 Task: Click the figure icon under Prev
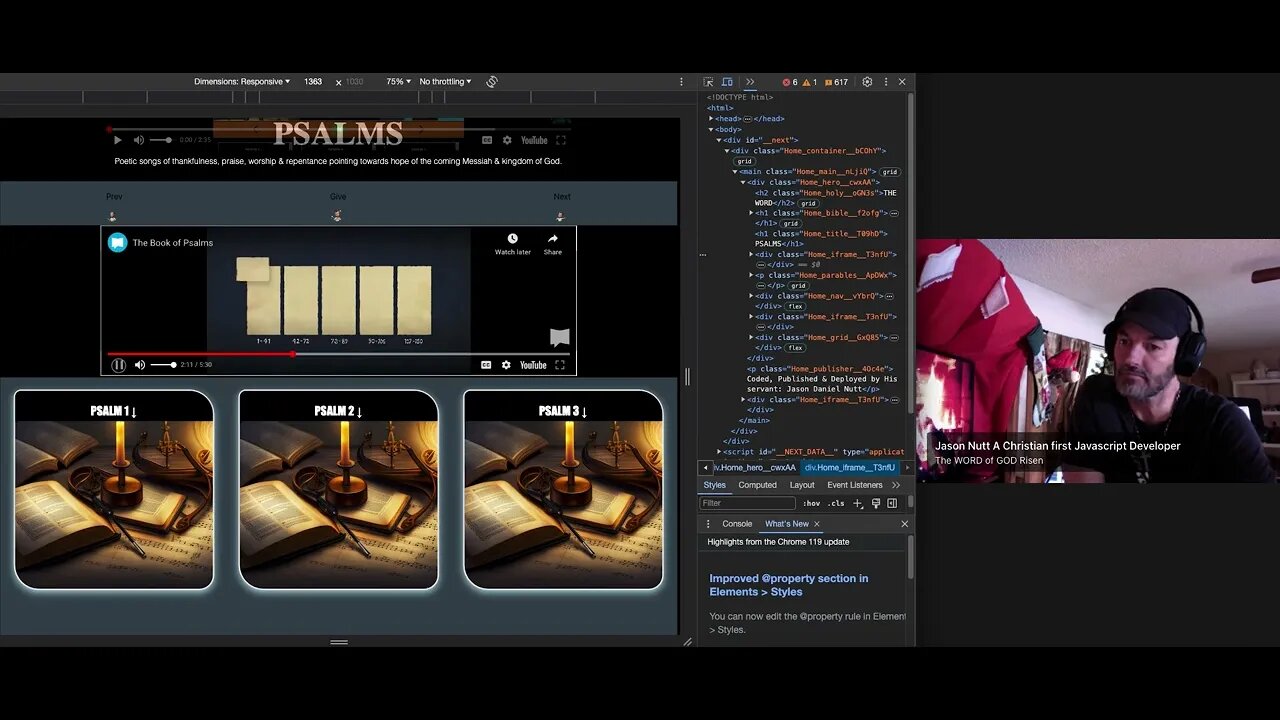(112, 216)
